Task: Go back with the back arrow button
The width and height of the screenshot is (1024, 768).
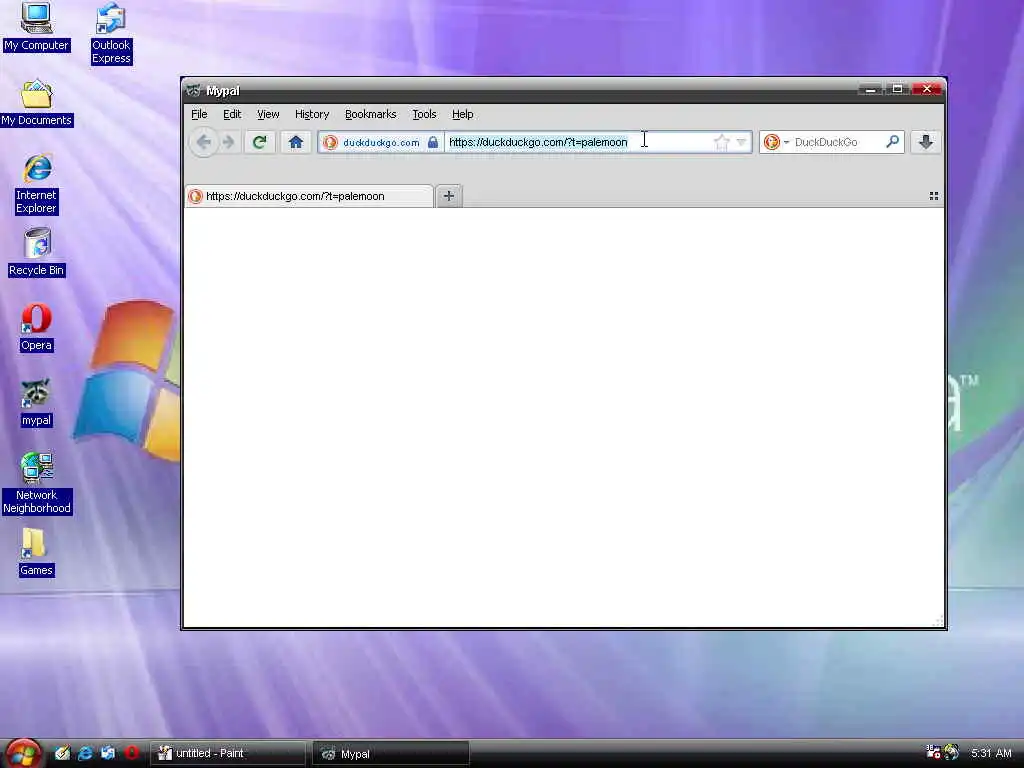Action: [204, 142]
